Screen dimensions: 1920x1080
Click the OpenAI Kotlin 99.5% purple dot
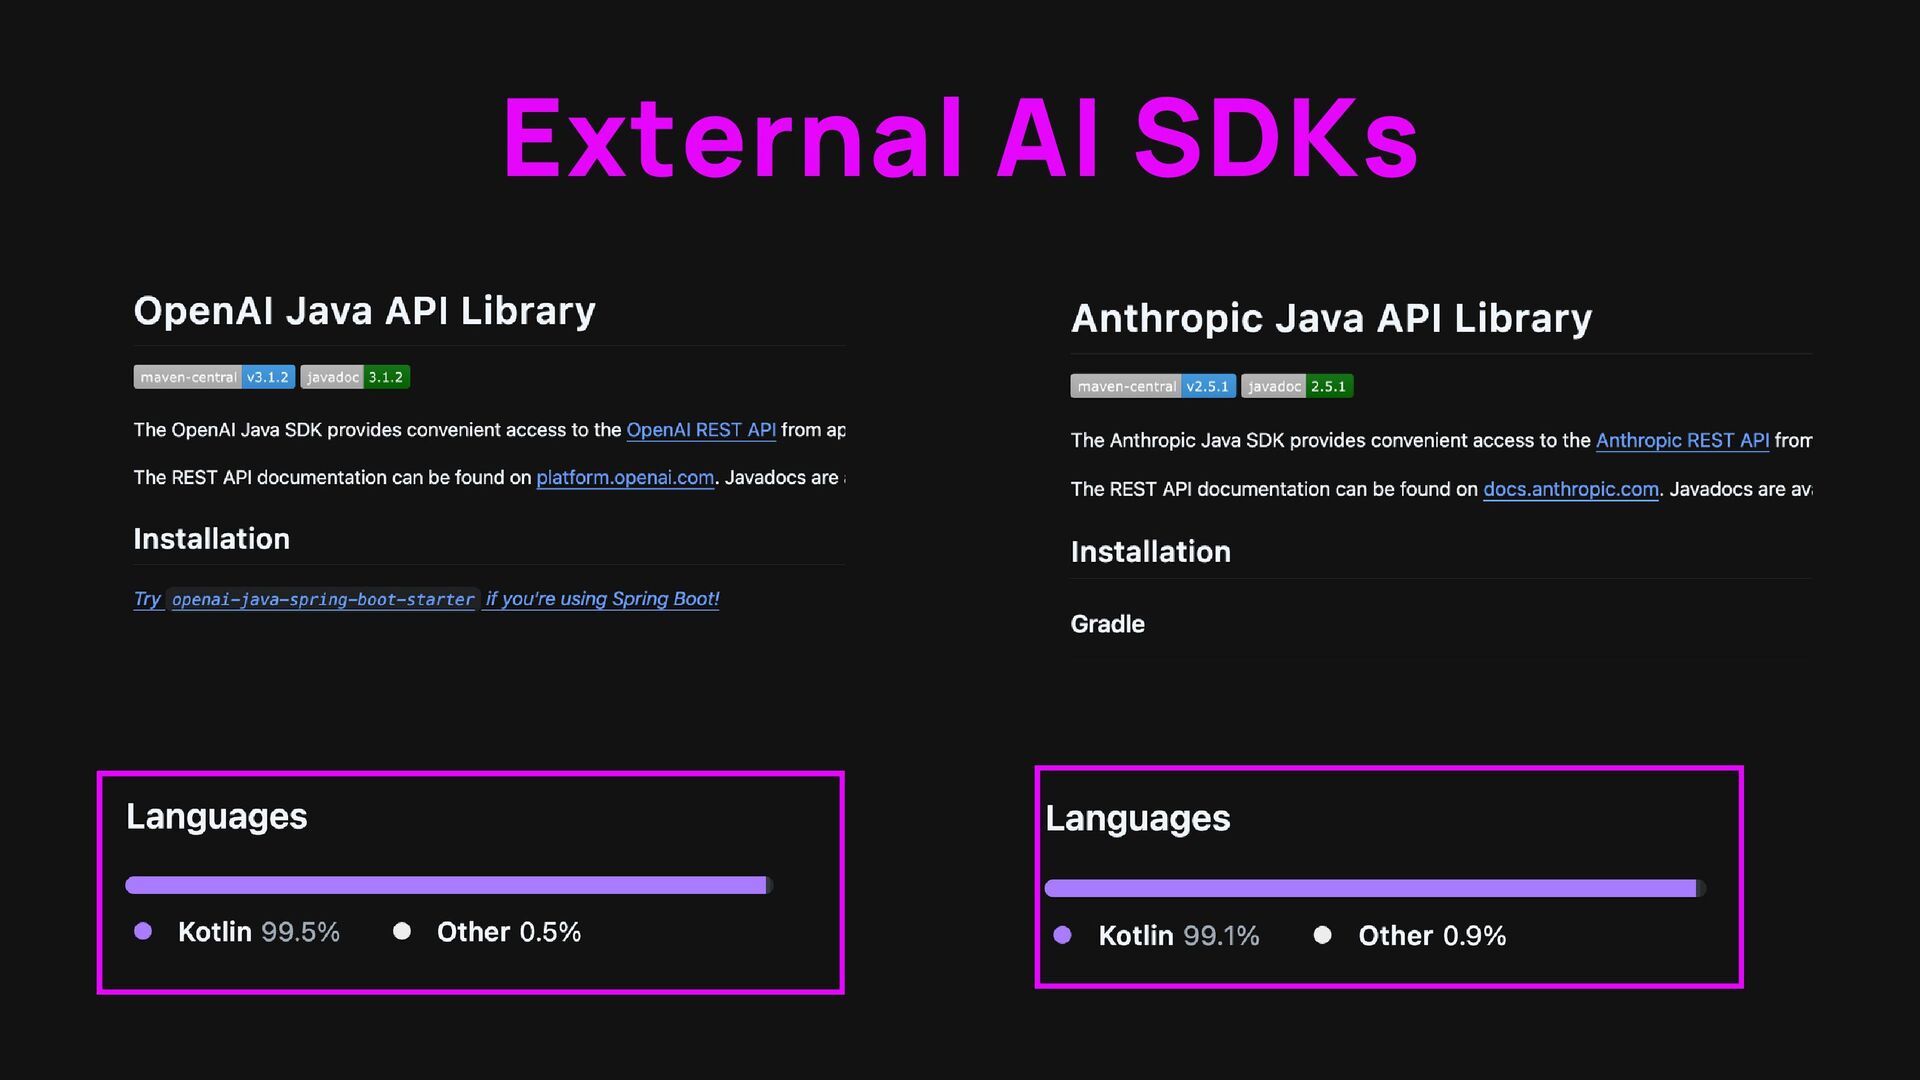143,931
